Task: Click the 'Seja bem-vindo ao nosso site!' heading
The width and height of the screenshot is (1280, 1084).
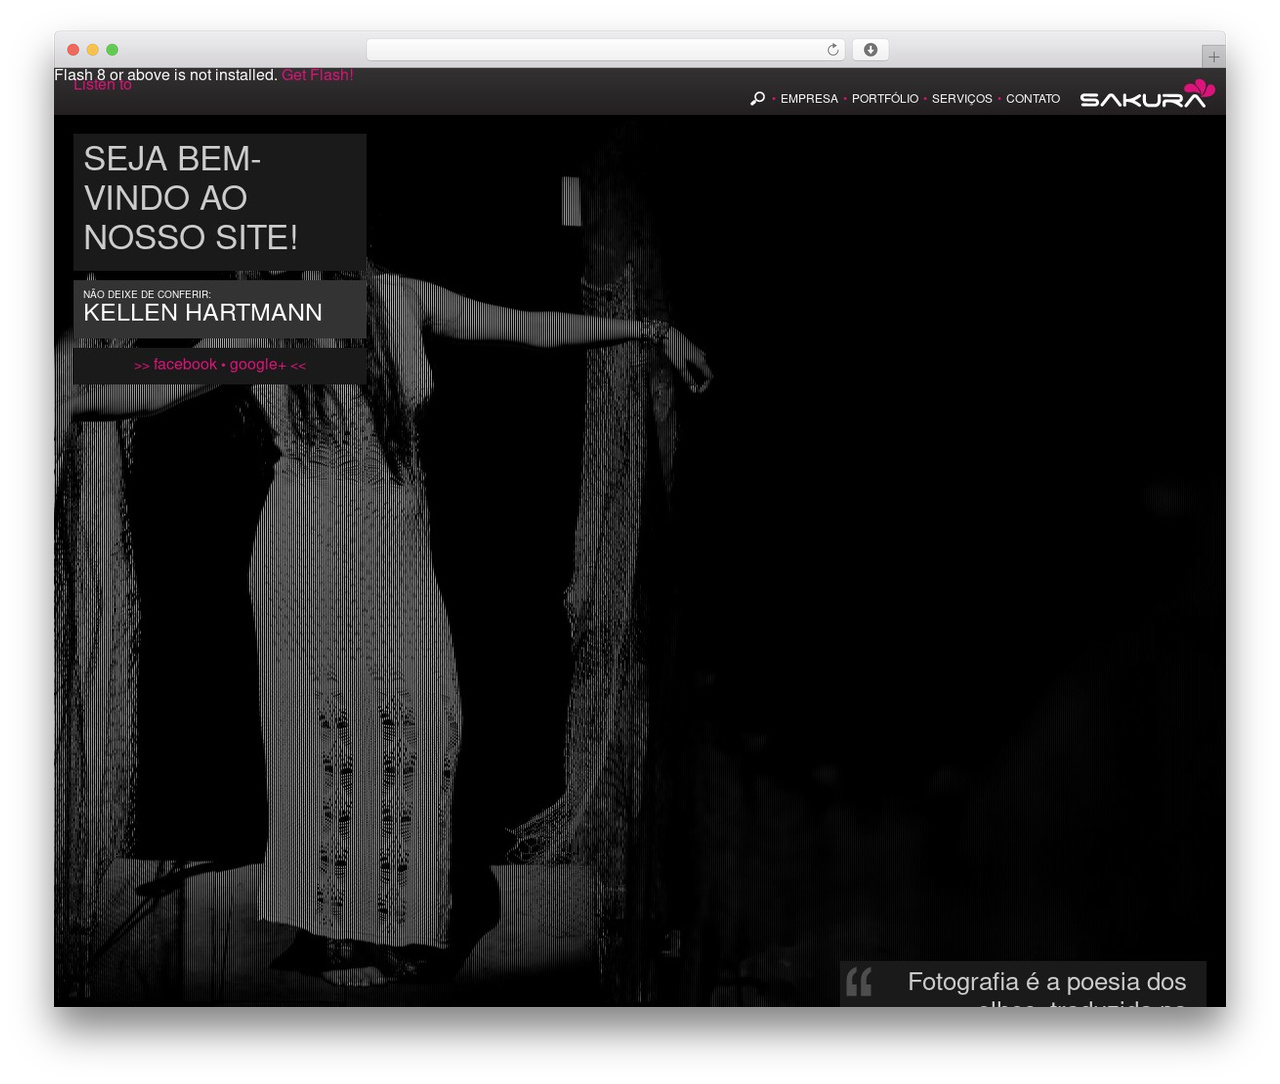Action: [x=191, y=198]
